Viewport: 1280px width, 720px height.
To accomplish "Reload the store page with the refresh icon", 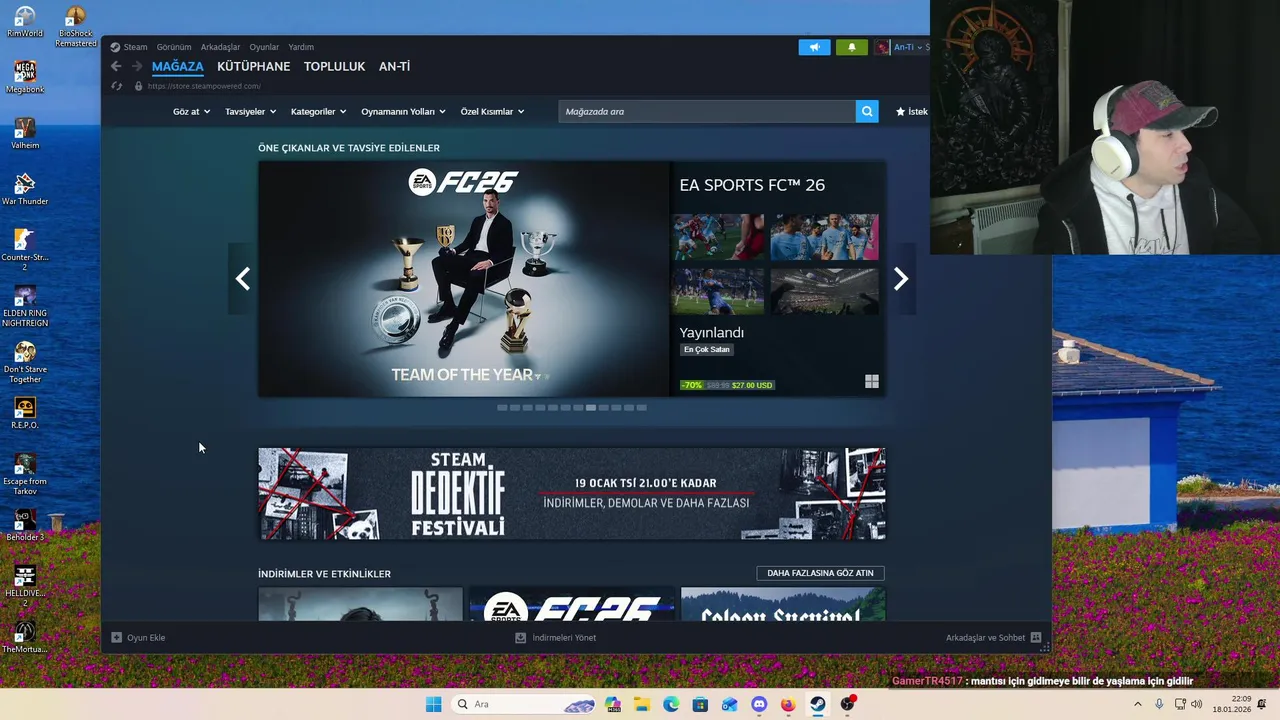I will [x=117, y=86].
